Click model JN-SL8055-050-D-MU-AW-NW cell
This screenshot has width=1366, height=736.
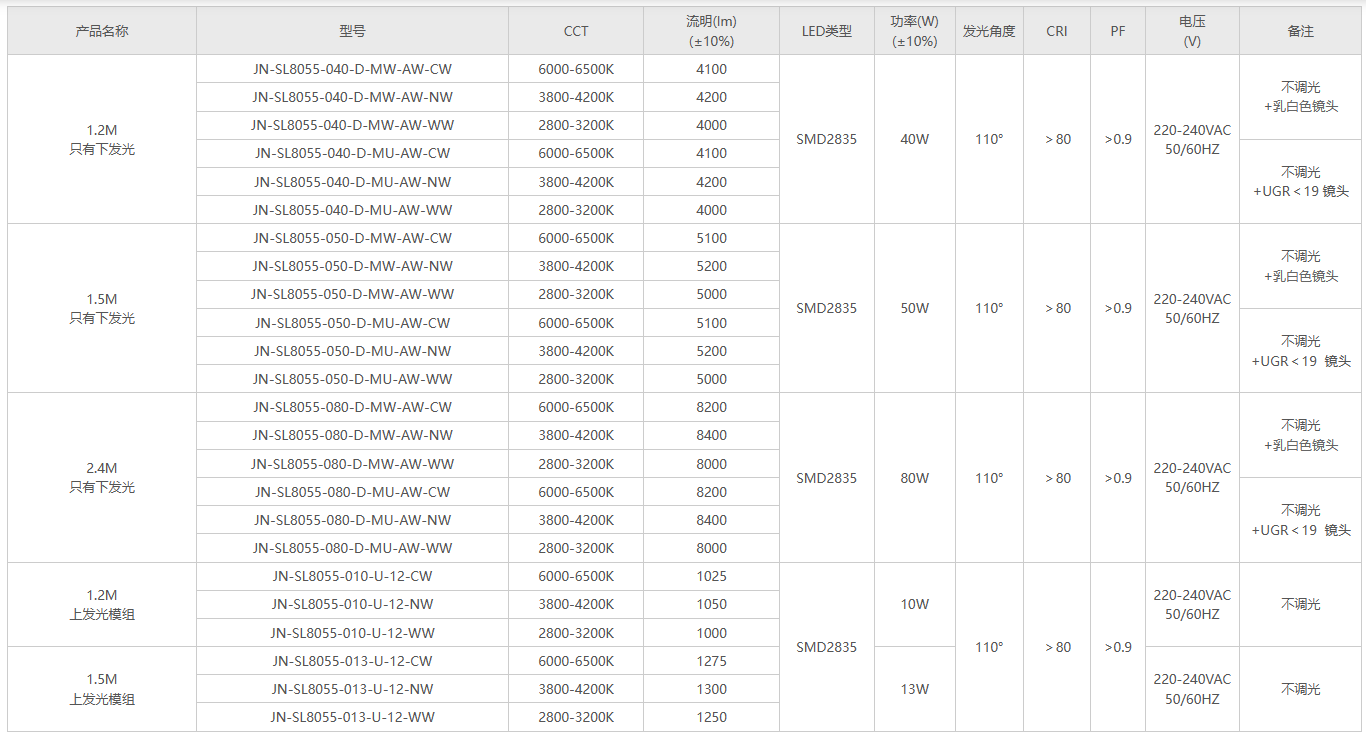[352, 351]
